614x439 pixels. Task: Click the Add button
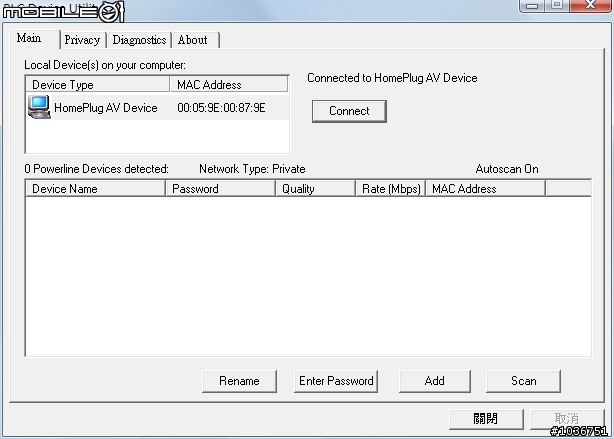click(x=435, y=381)
